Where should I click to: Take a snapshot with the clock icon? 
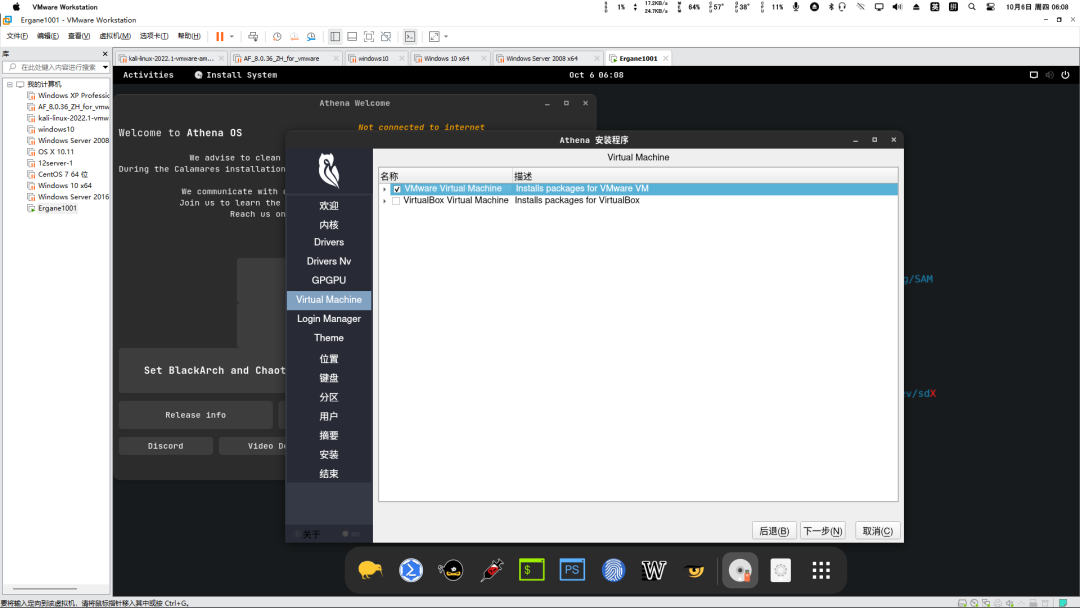coord(277,36)
